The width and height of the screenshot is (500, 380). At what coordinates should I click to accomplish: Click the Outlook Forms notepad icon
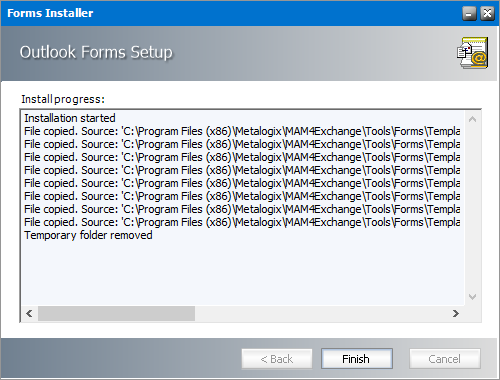coord(473,53)
